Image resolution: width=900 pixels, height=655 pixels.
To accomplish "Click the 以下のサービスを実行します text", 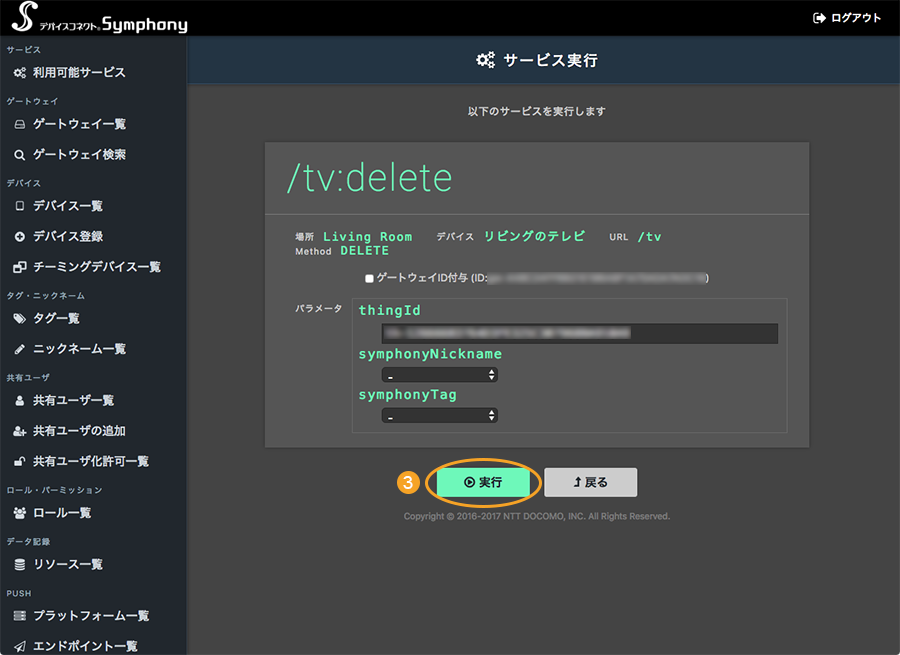I will tap(537, 111).
